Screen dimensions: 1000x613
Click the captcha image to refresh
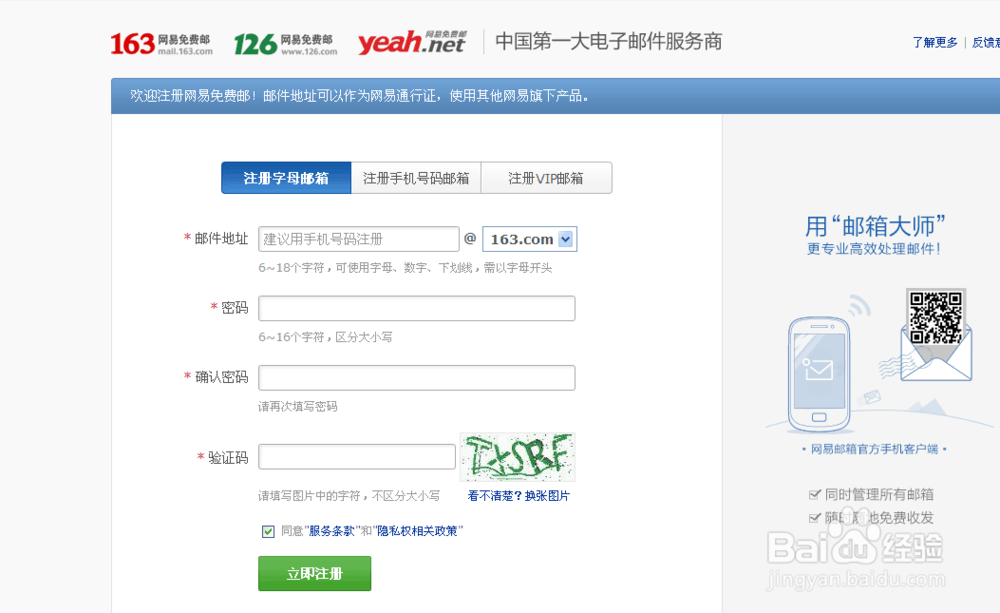coord(517,457)
